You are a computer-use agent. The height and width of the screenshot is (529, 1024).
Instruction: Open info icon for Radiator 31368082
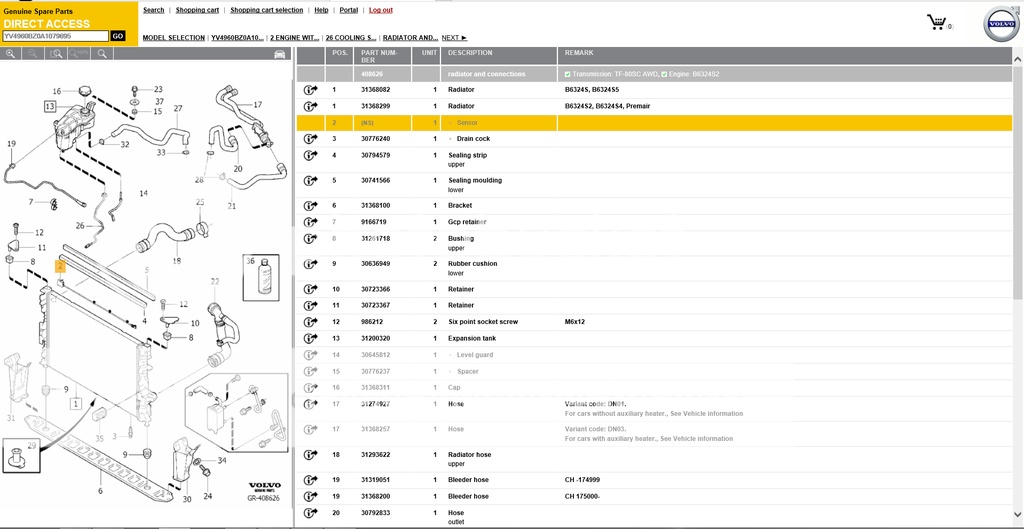310,90
